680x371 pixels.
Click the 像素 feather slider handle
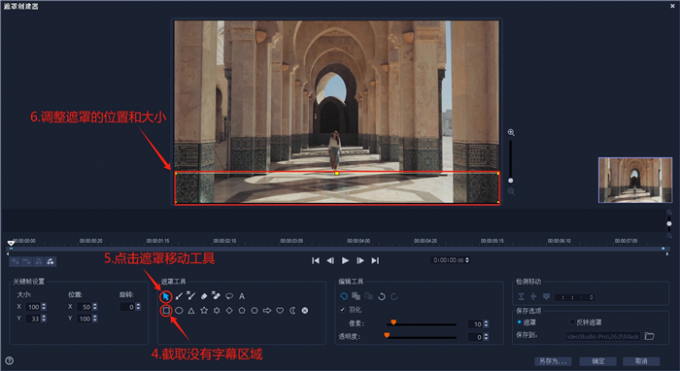pyautogui.click(x=393, y=322)
